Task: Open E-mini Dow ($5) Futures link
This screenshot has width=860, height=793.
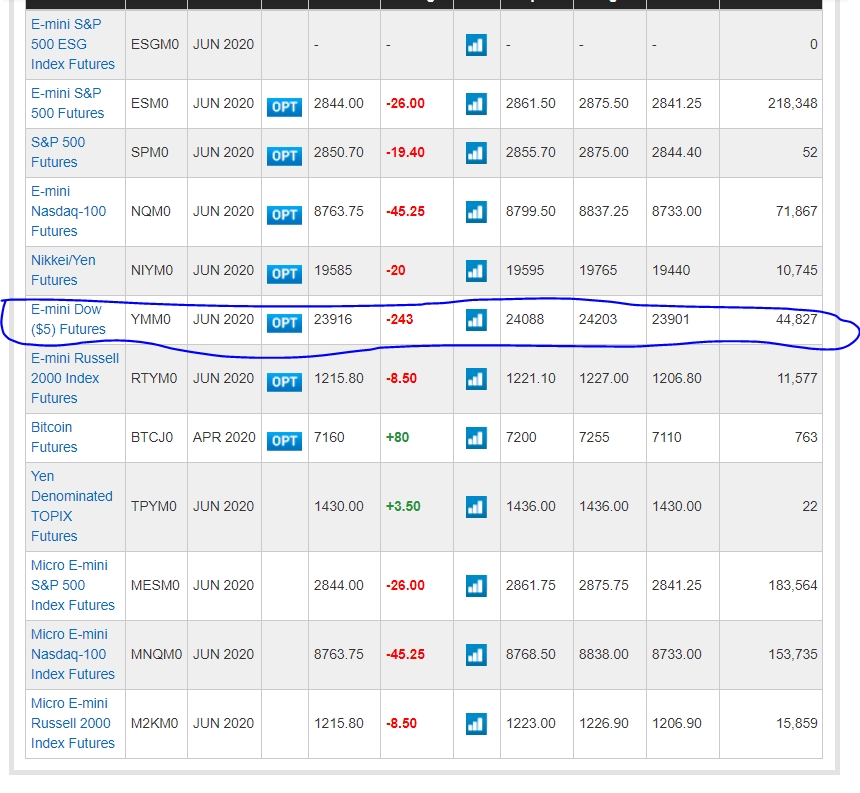Action: [68, 319]
